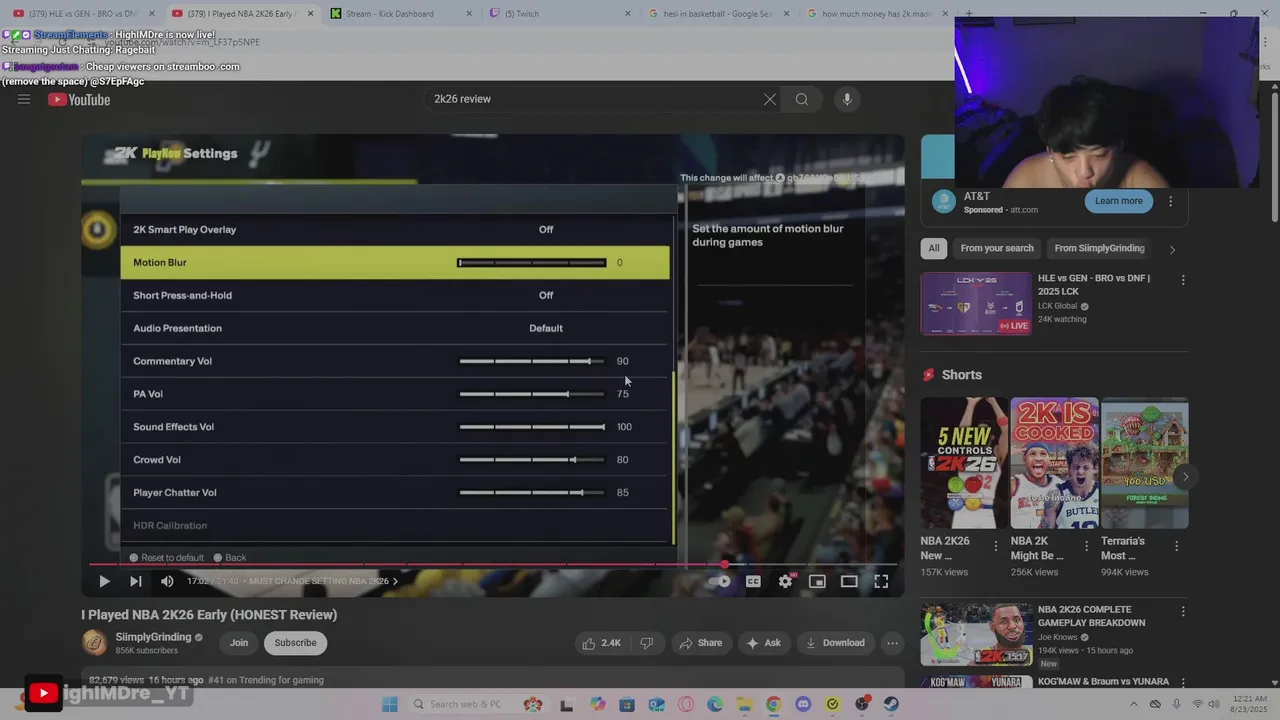Open Terraria's Most short thumbnail
Viewport: 1280px width, 720px height.
[x=1145, y=463]
